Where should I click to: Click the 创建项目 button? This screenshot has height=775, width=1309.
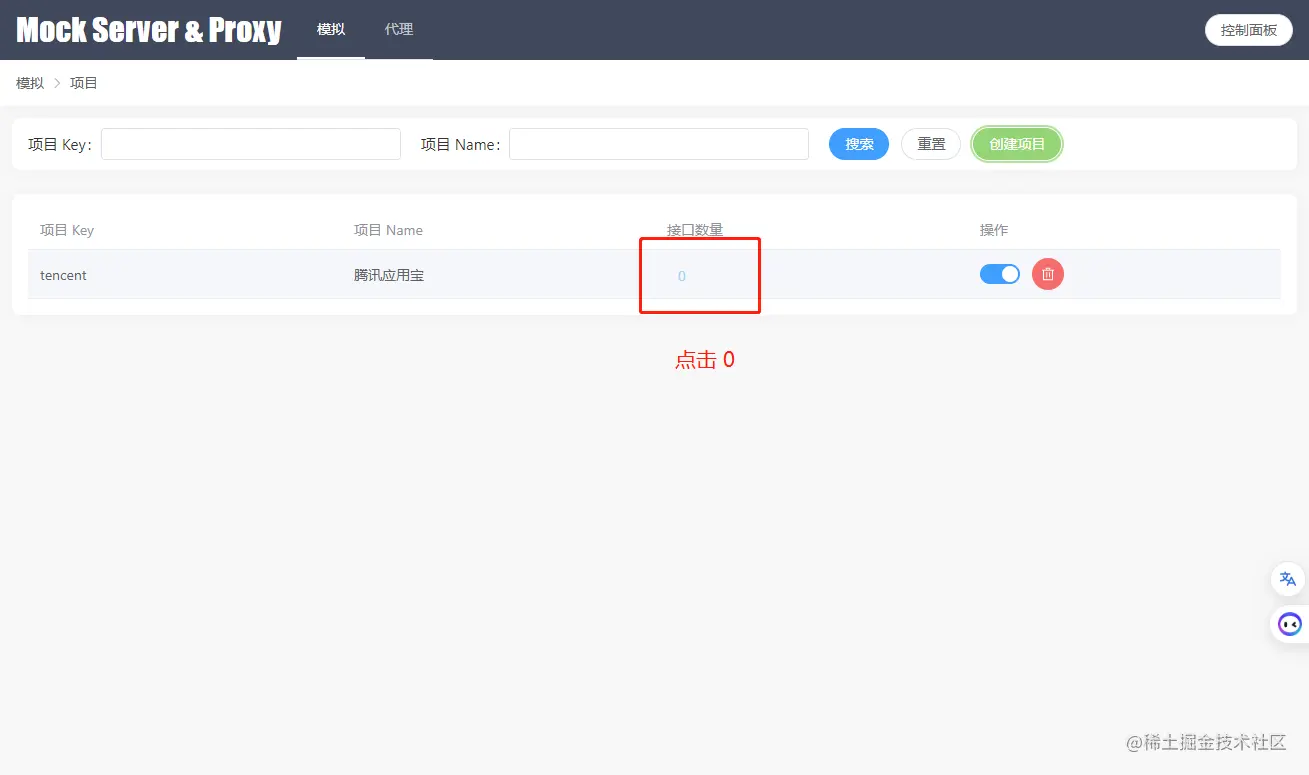(1017, 144)
